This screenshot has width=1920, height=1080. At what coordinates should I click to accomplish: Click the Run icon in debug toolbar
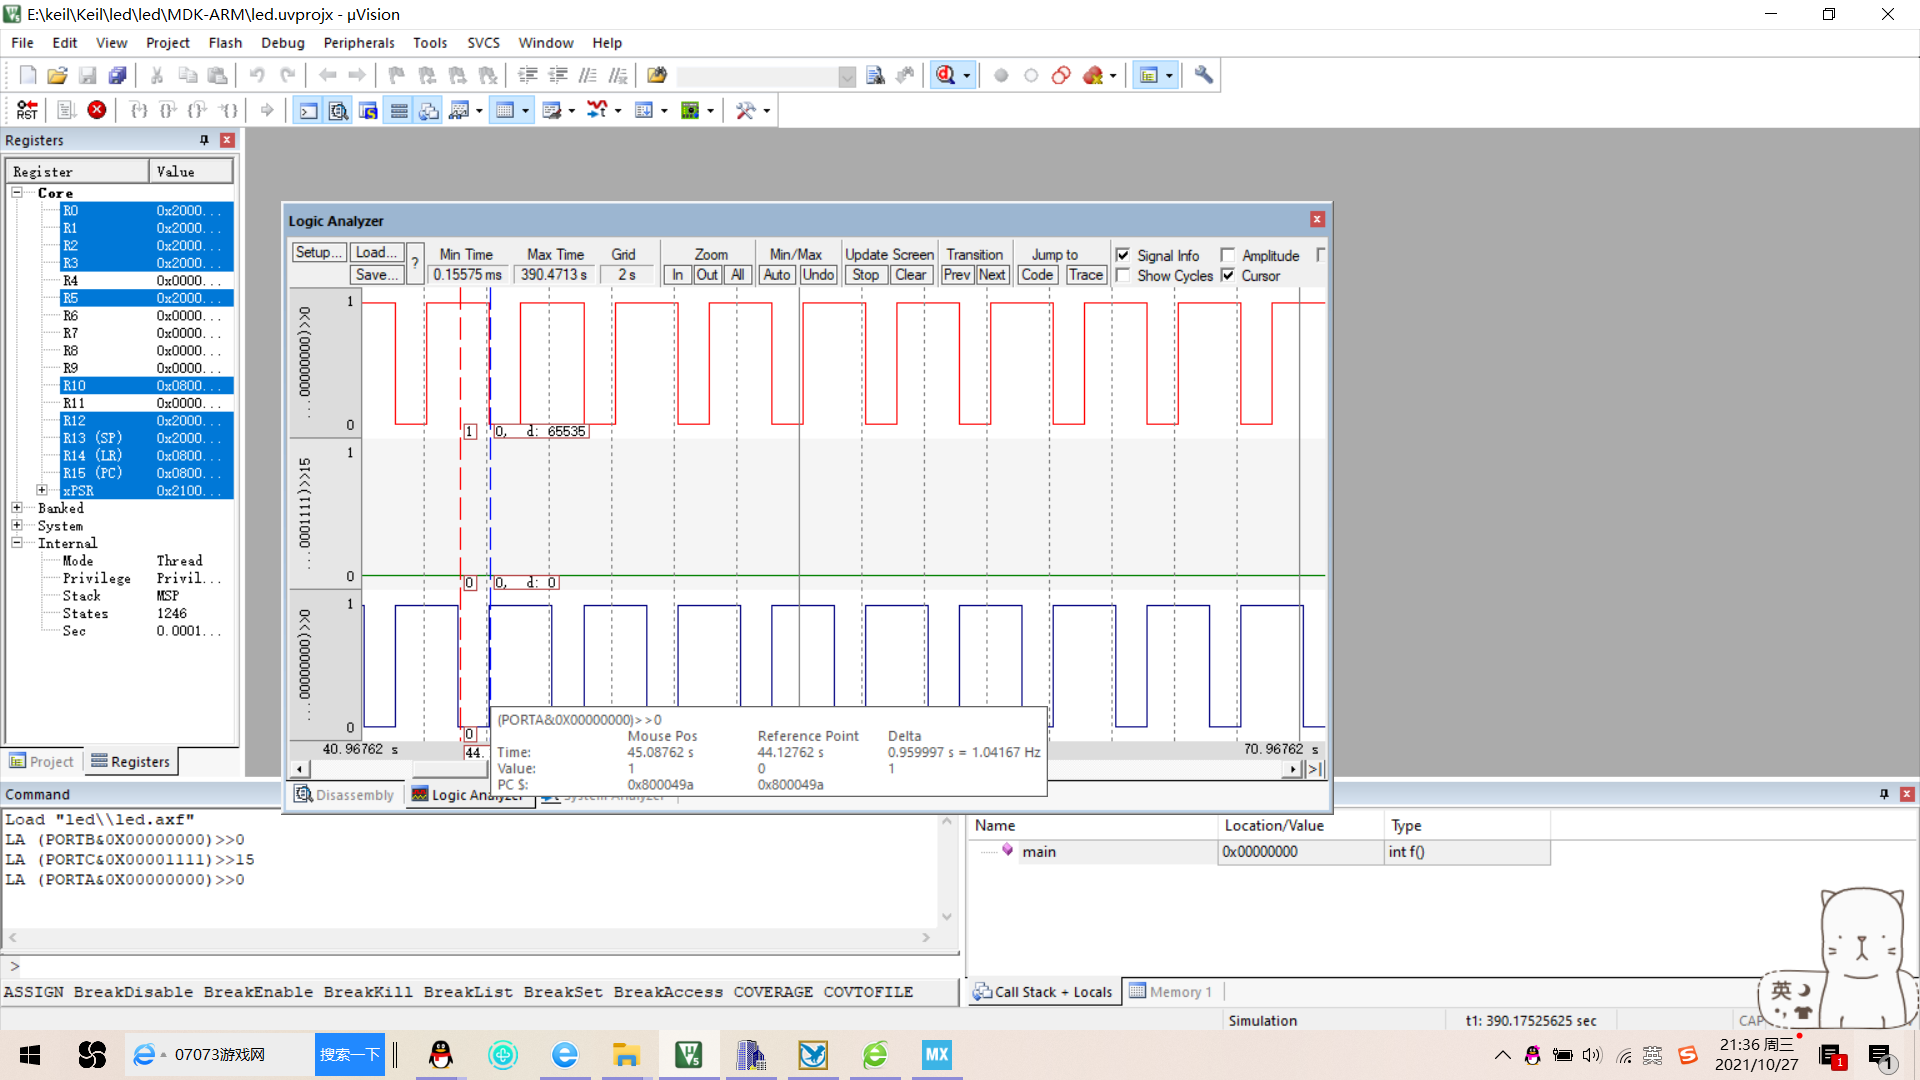pos(66,110)
